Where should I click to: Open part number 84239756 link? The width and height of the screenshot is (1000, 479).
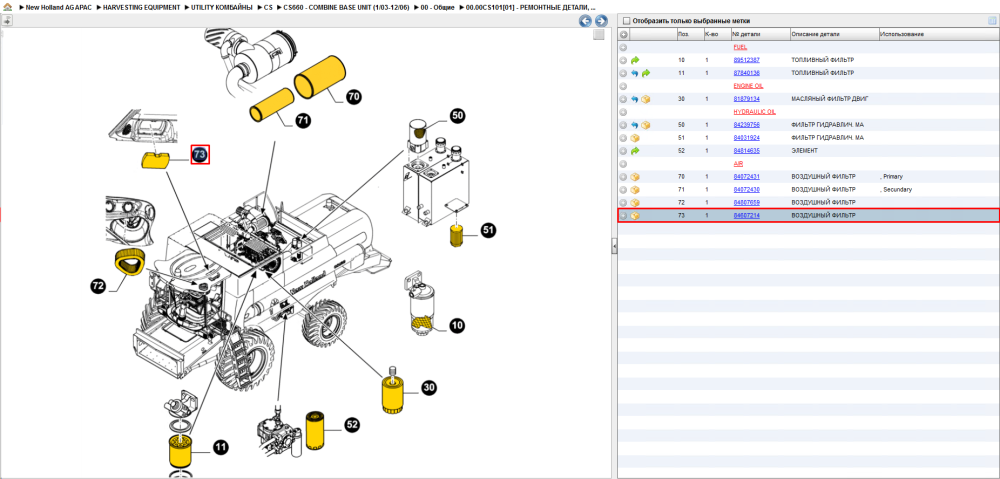[x=746, y=125]
